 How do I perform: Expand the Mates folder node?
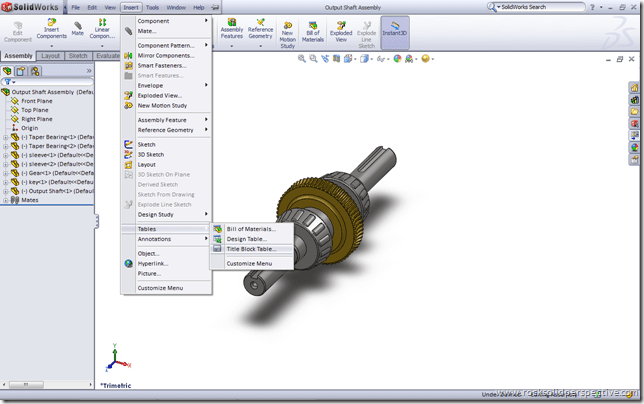point(5,200)
